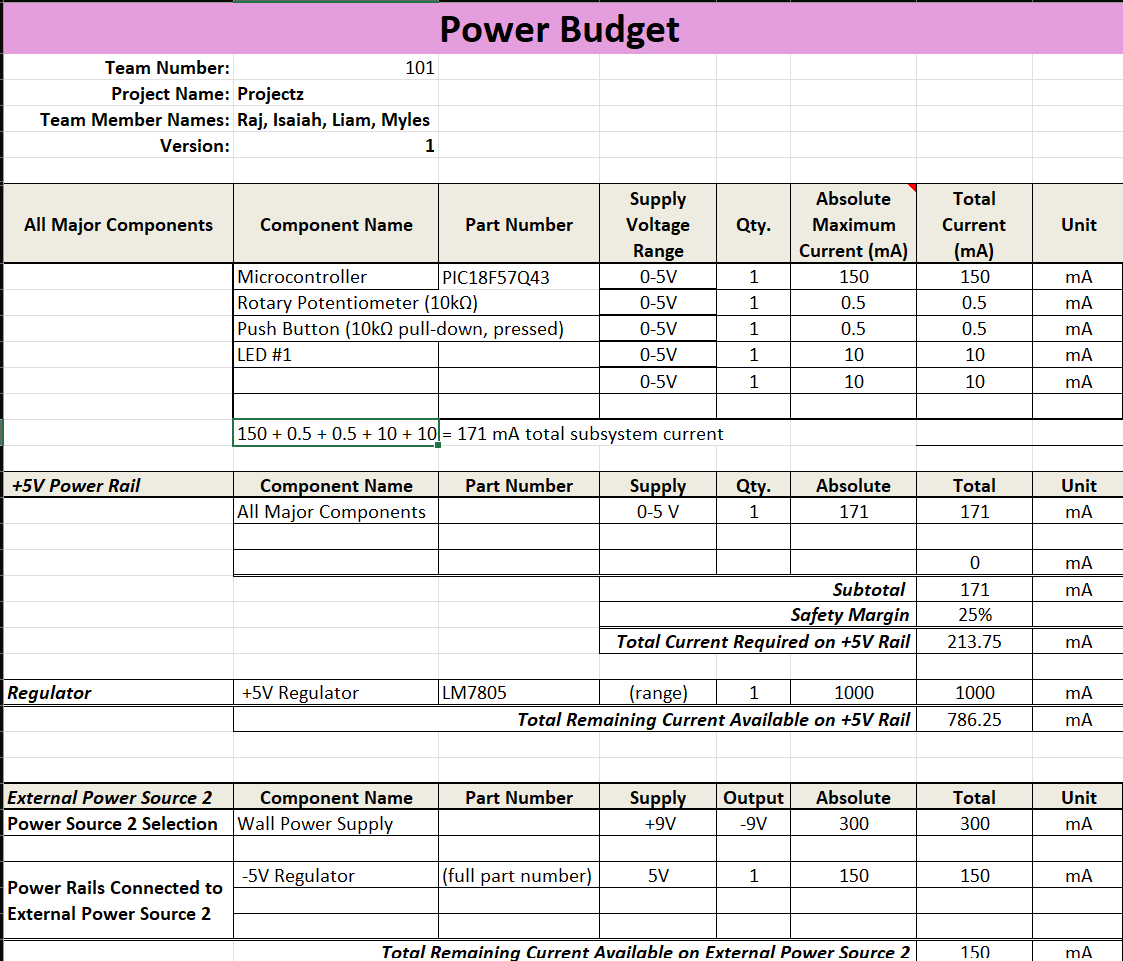This screenshot has height=961, width=1123.
Task: Click the Push Button pull-down component cell
Action: click(400, 329)
